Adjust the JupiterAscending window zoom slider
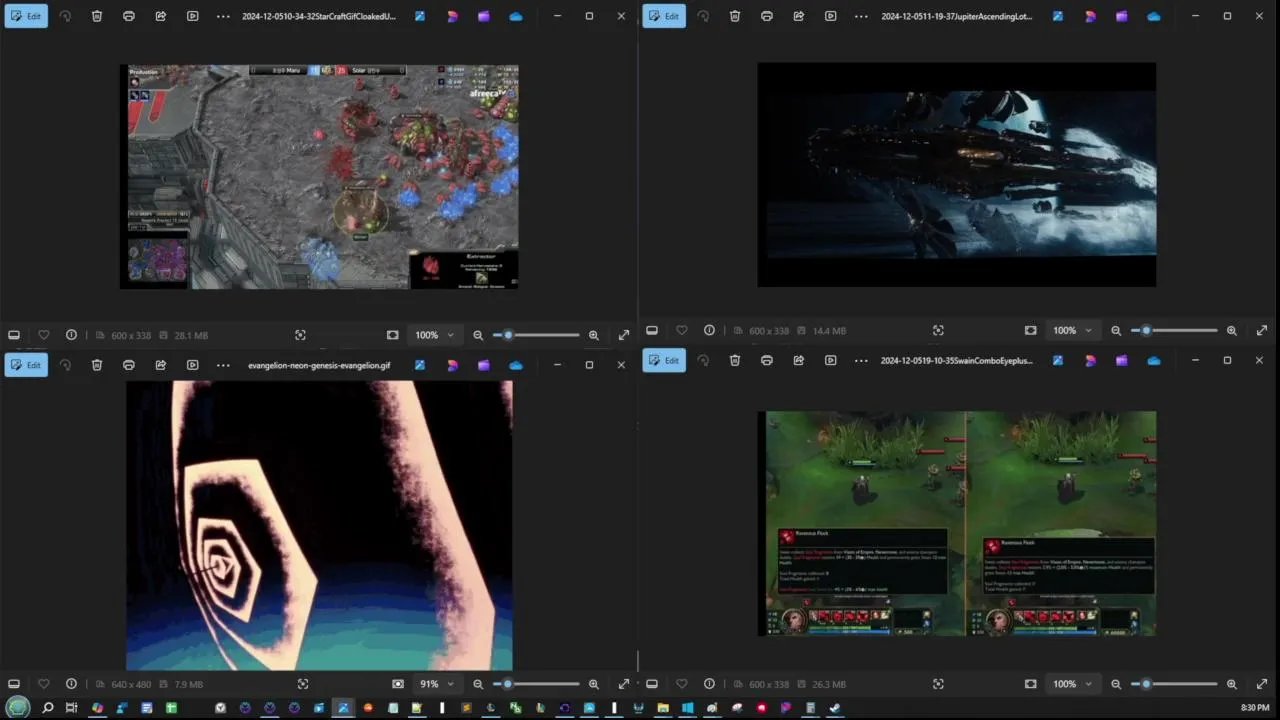This screenshot has width=1280, height=720. [x=1174, y=330]
